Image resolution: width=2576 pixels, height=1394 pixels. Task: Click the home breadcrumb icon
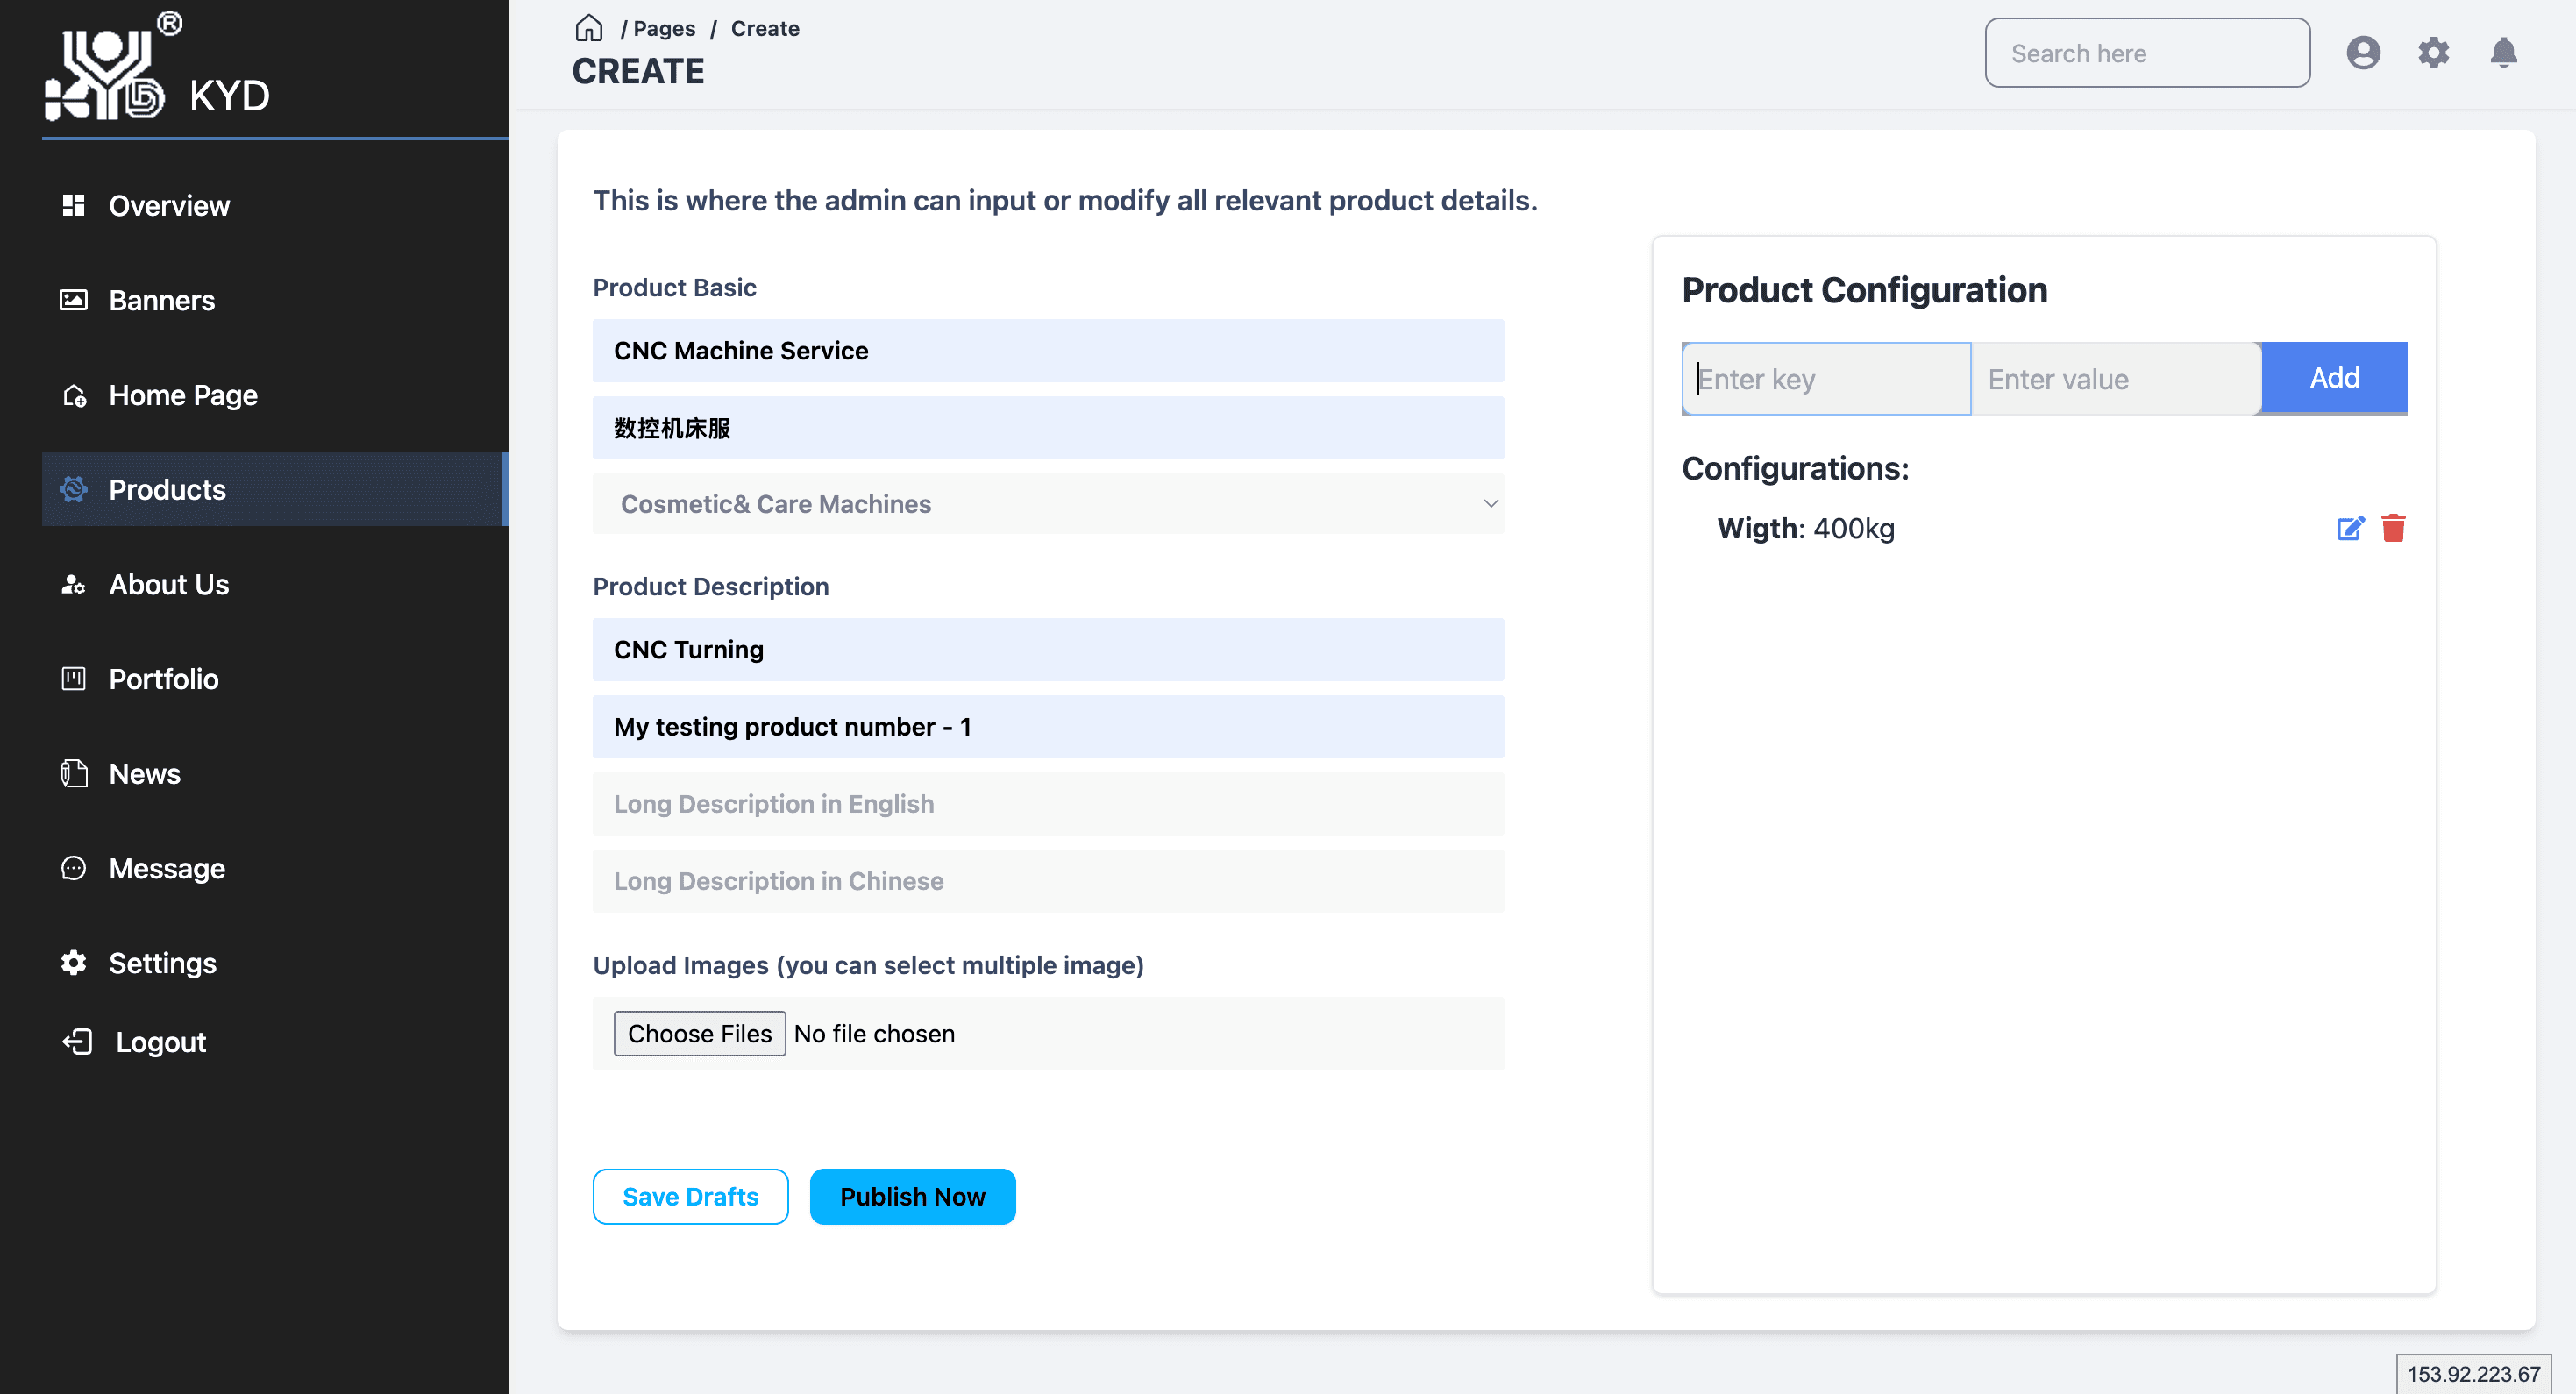(588, 28)
